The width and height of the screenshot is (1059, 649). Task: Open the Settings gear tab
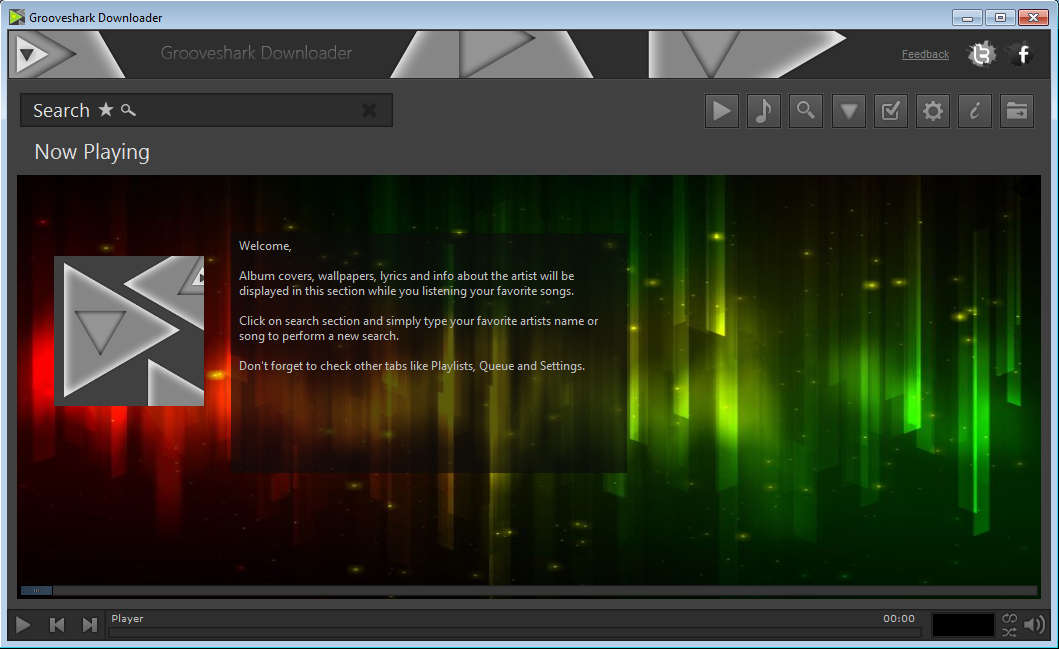[933, 111]
